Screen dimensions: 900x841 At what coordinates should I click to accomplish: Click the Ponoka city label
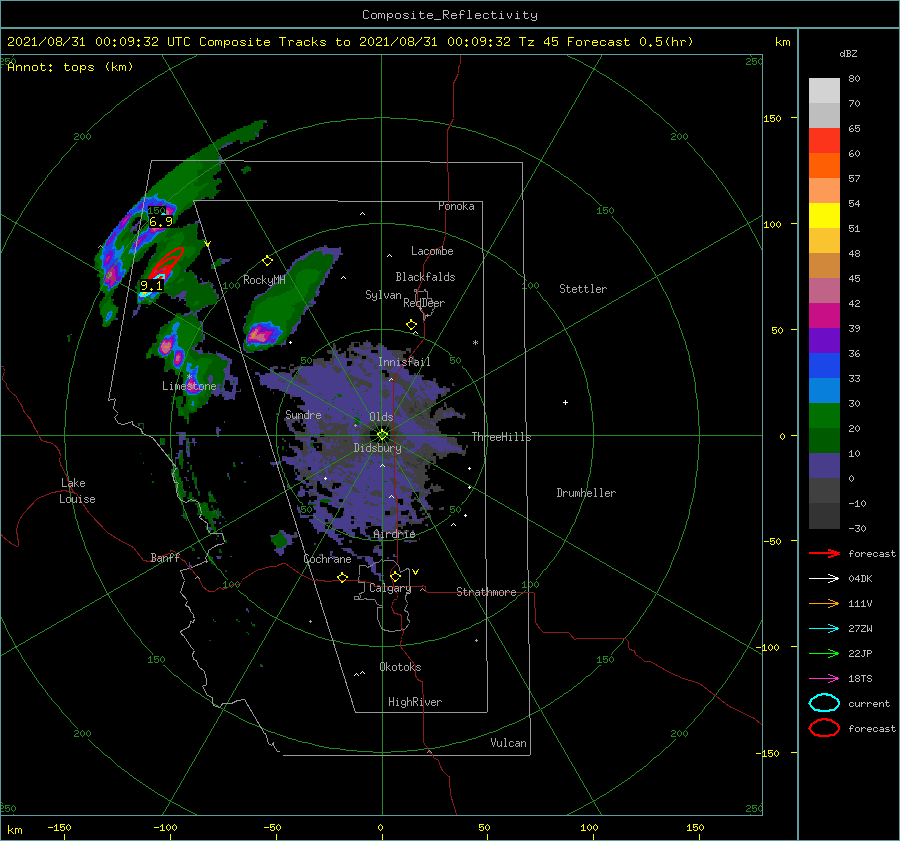(x=456, y=206)
